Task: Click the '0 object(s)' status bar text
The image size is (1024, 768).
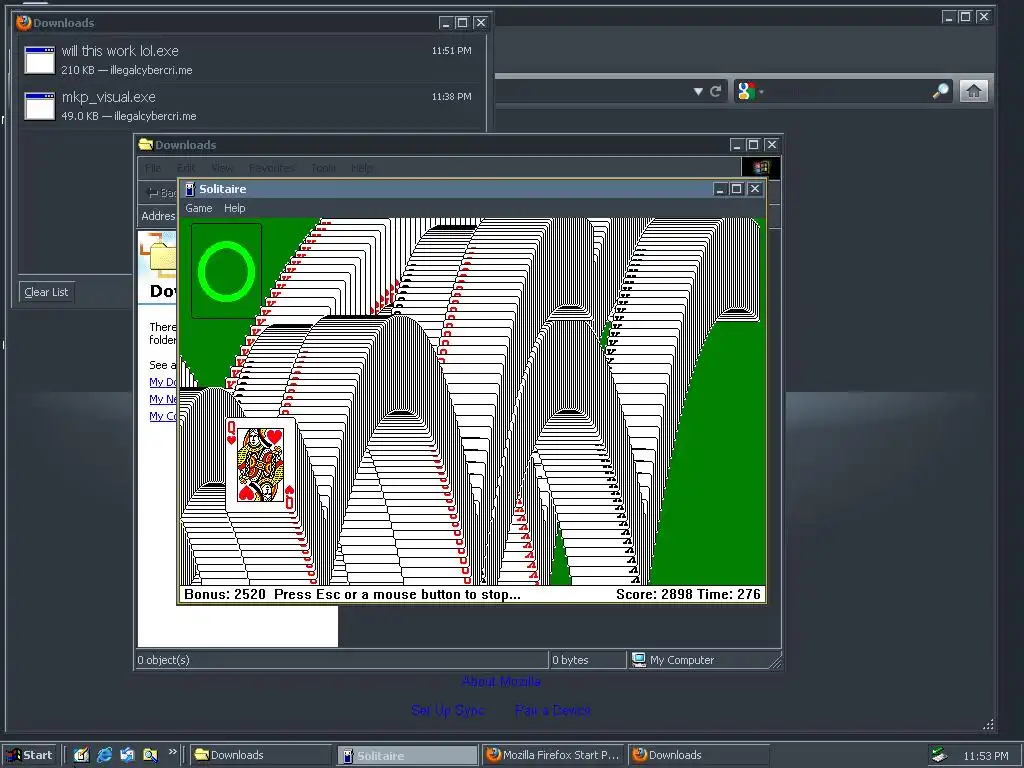Action: [x=163, y=660]
